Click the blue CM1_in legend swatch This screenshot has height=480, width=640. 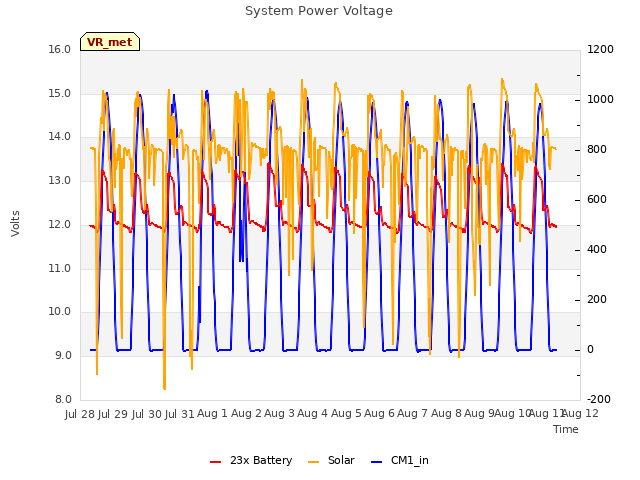(376, 462)
